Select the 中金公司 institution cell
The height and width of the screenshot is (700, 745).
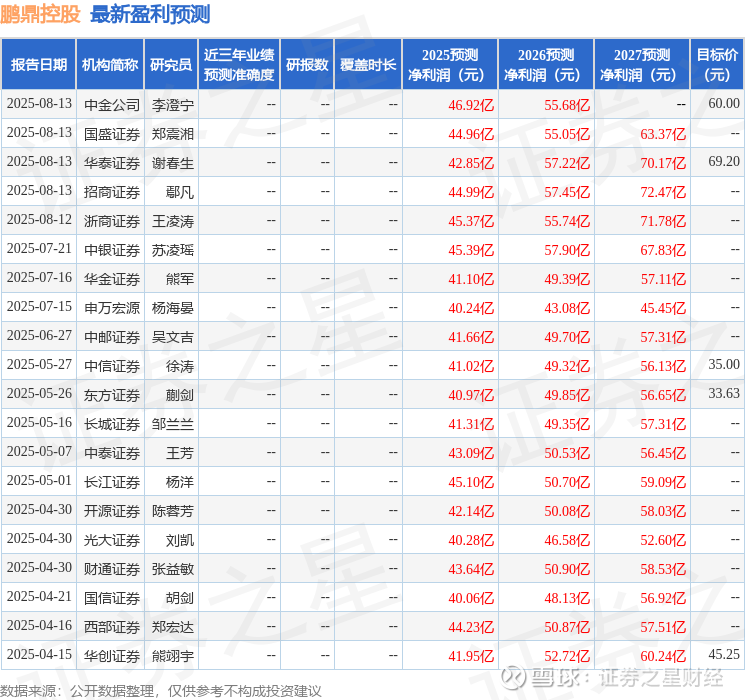112,105
